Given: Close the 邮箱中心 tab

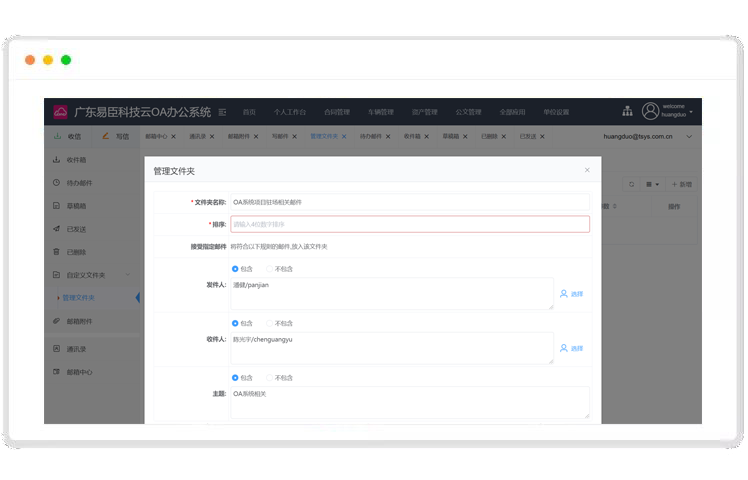Looking at the screenshot, I should [x=174, y=137].
